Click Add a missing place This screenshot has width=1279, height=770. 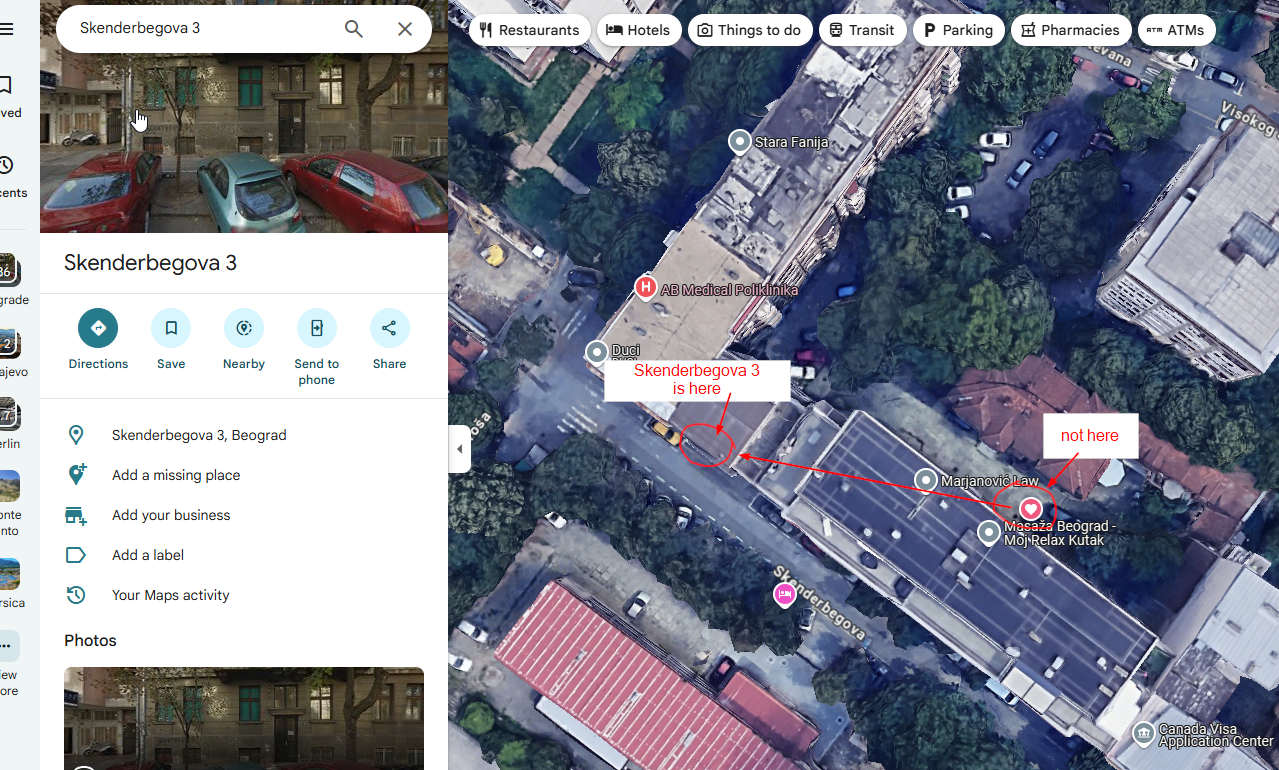[176, 475]
